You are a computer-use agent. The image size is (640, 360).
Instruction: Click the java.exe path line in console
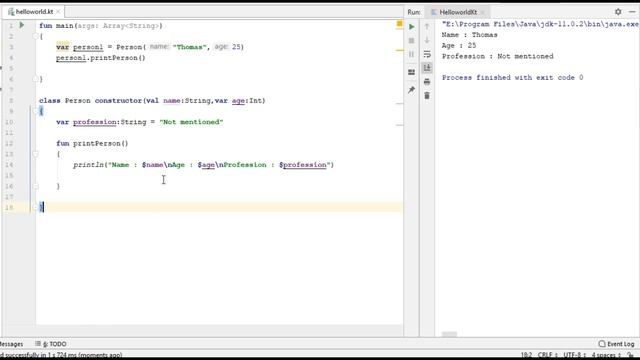pos(540,24)
